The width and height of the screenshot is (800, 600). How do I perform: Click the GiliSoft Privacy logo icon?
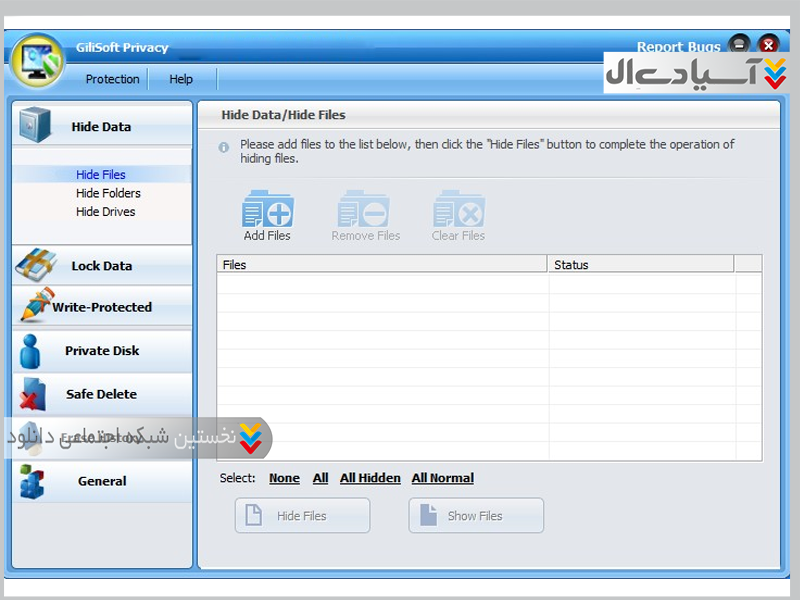[37, 60]
